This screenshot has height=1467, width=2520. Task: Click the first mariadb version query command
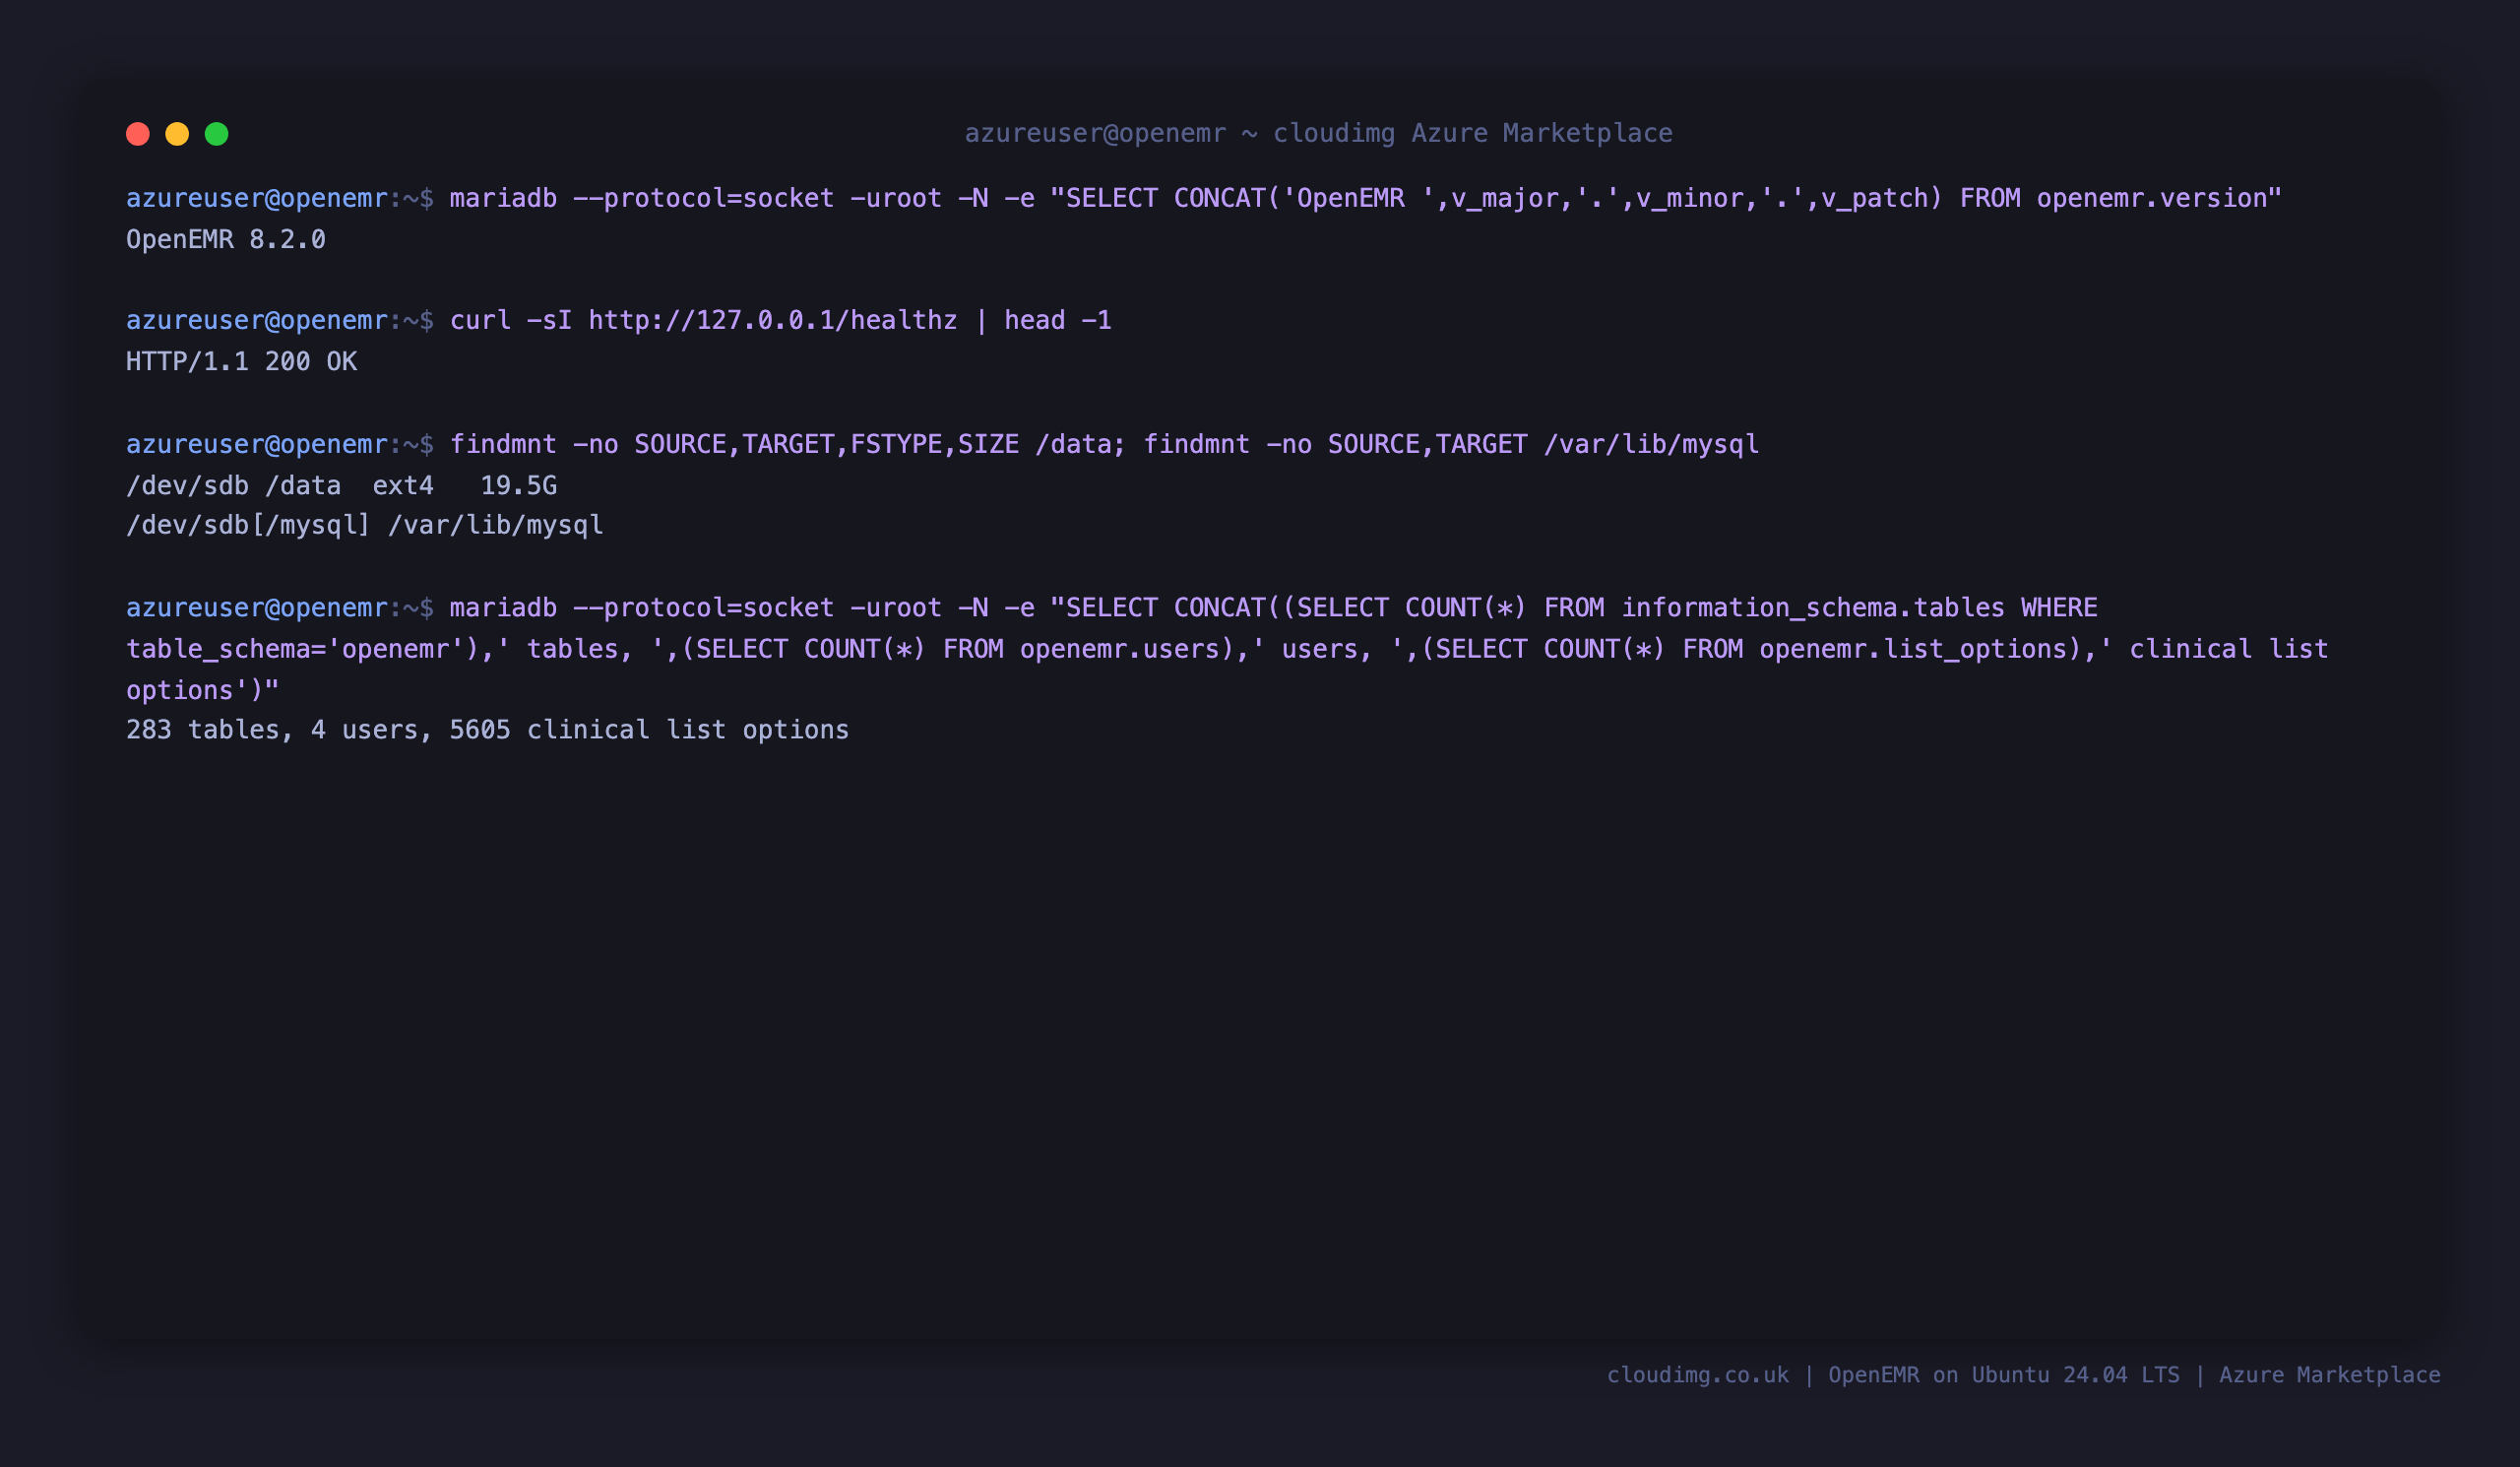[x=1365, y=198]
